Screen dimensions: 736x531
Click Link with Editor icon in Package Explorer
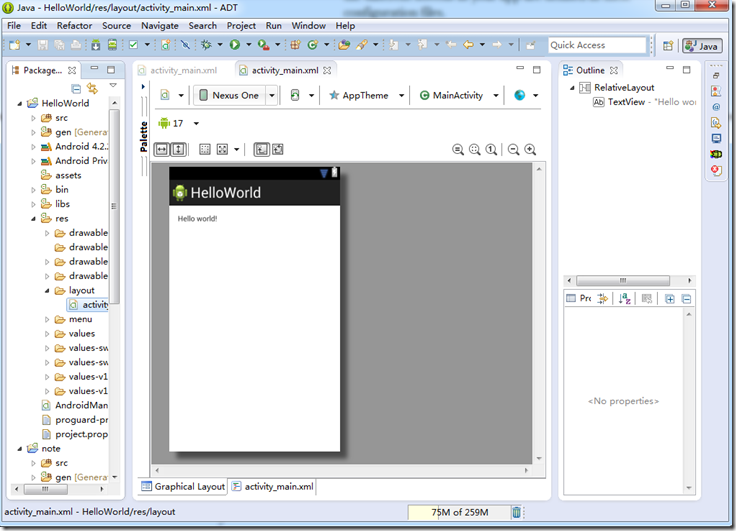[92, 88]
